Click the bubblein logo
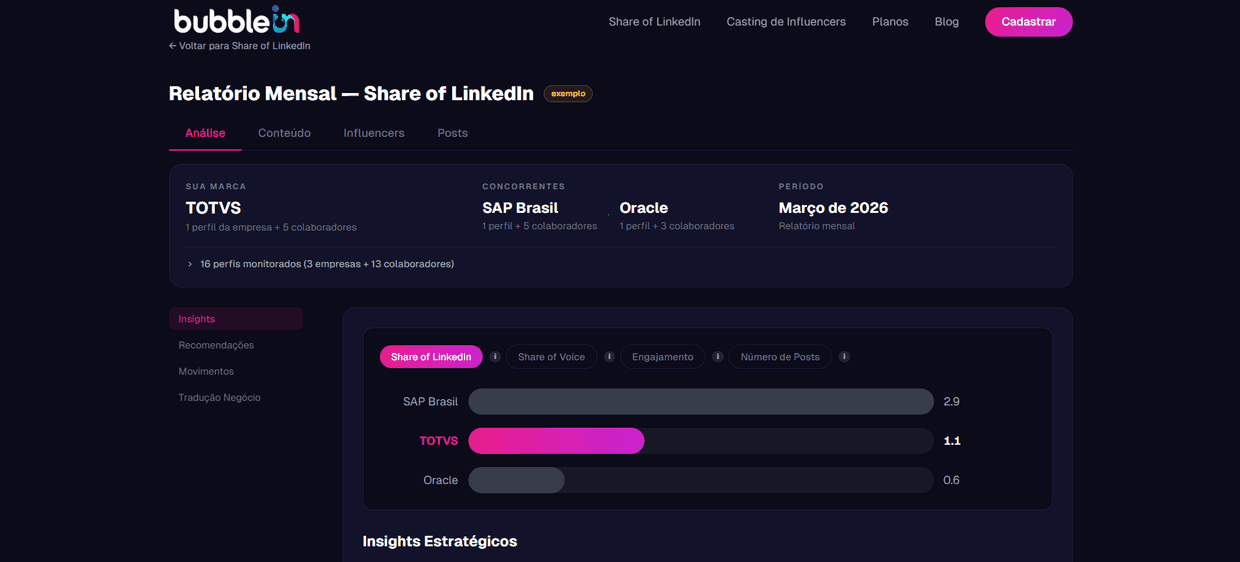 [x=236, y=20]
